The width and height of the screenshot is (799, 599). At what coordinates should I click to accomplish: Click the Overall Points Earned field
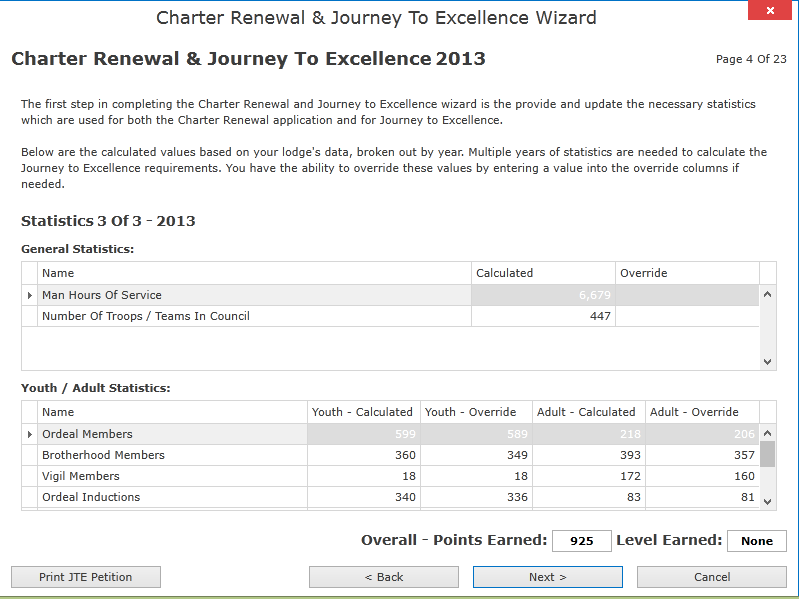tap(581, 541)
